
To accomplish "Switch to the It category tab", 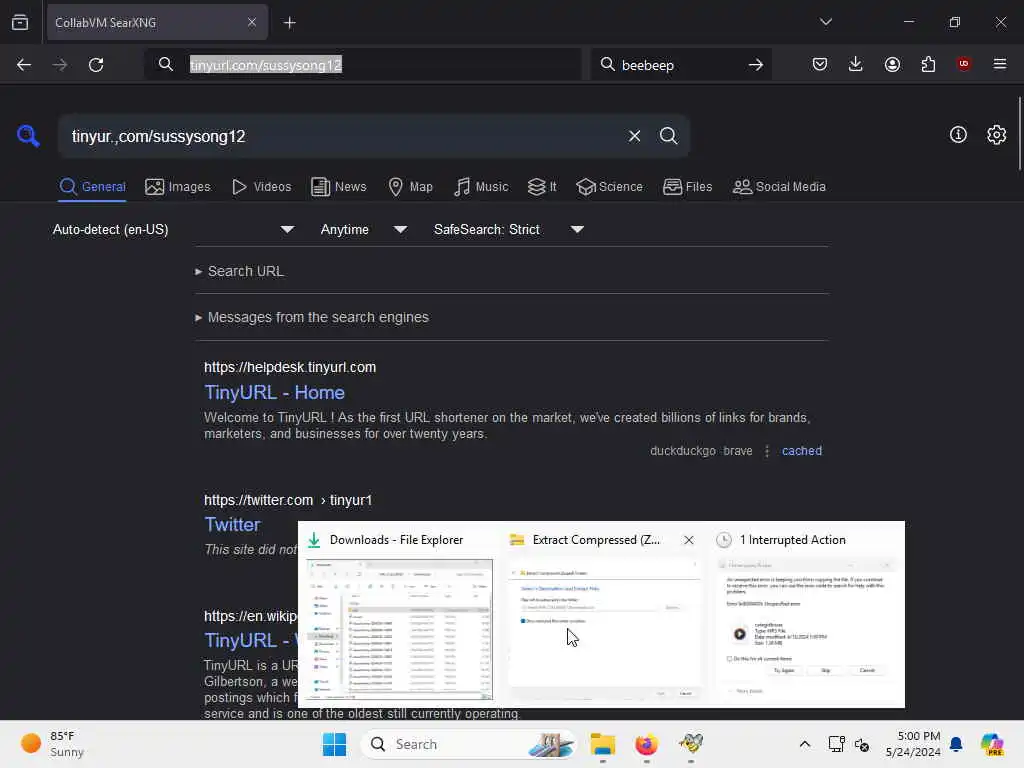I will click(541, 187).
